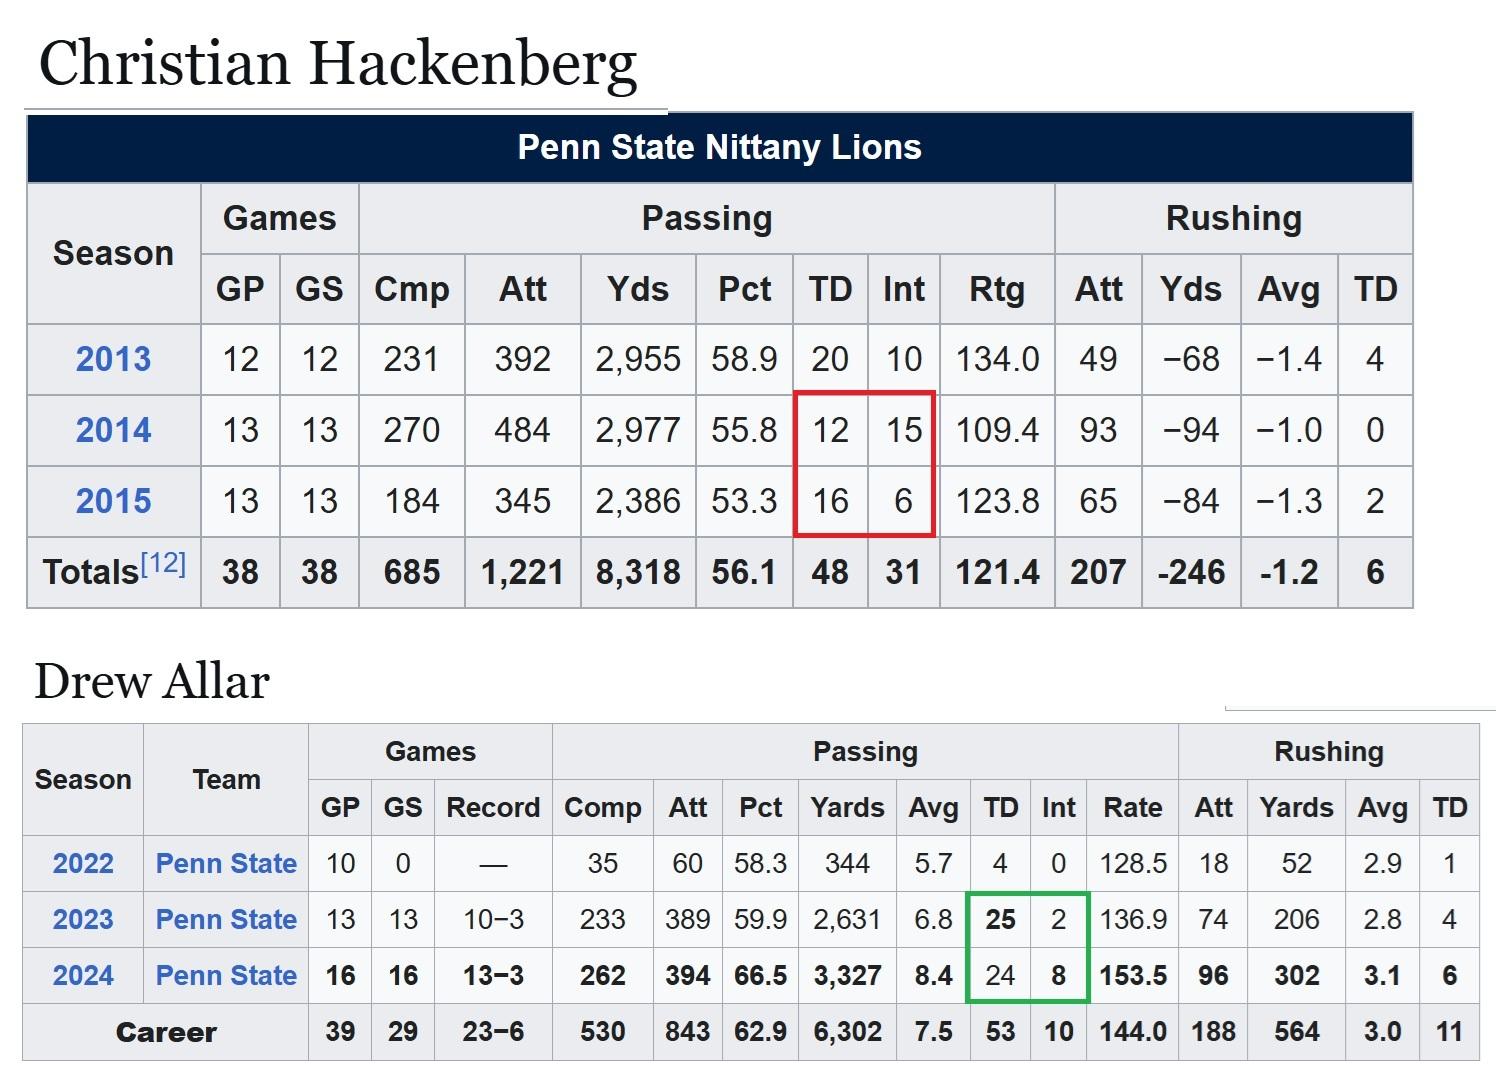Open the 2014 season link
The height and width of the screenshot is (1080, 1496).
pyautogui.click(x=113, y=430)
